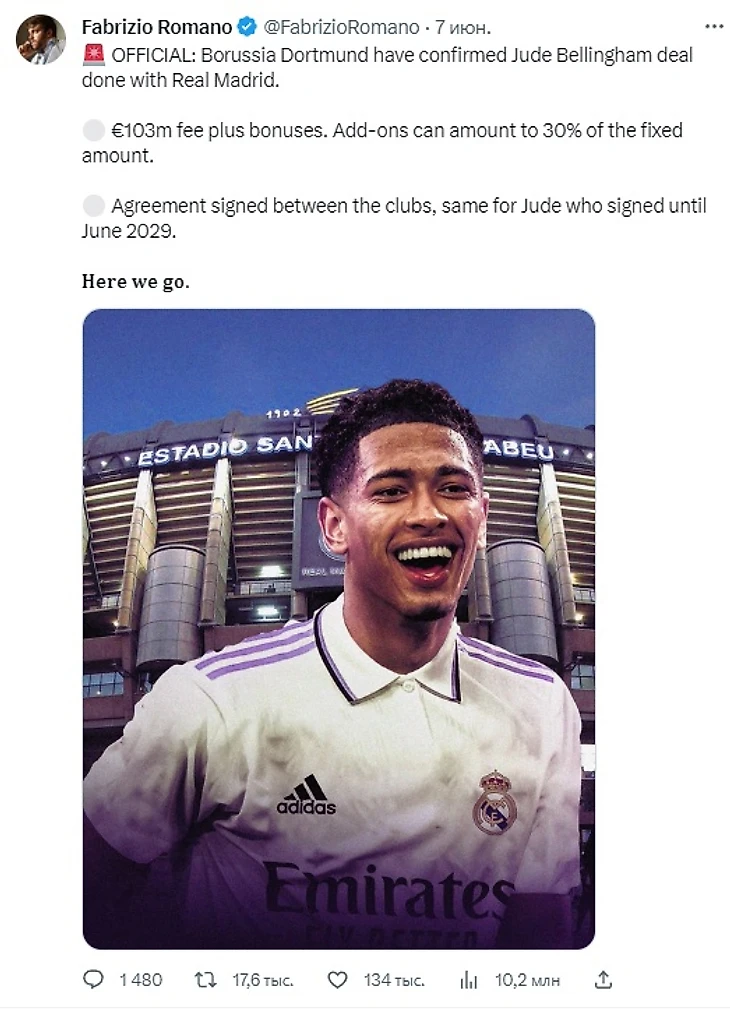Like the tweet with the heart icon
Image resolution: width=730 pixels, height=1009 pixels.
coord(337,980)
